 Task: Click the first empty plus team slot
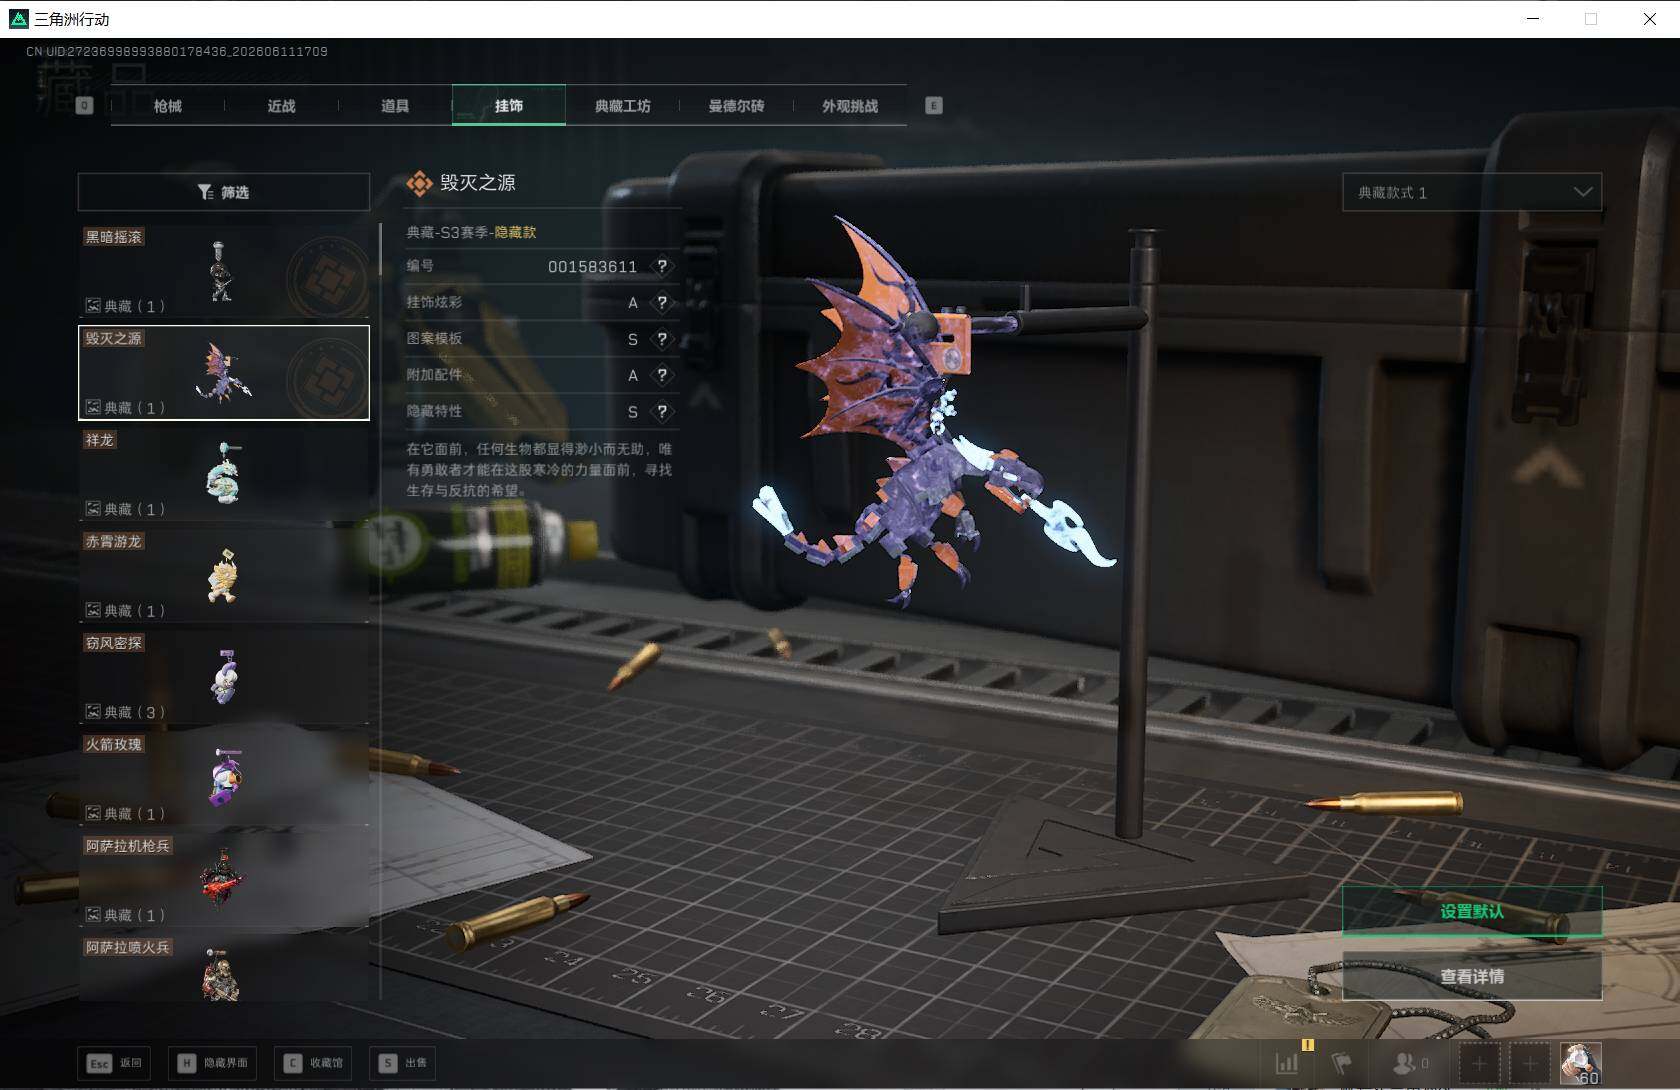[x=1479, y=1063]
